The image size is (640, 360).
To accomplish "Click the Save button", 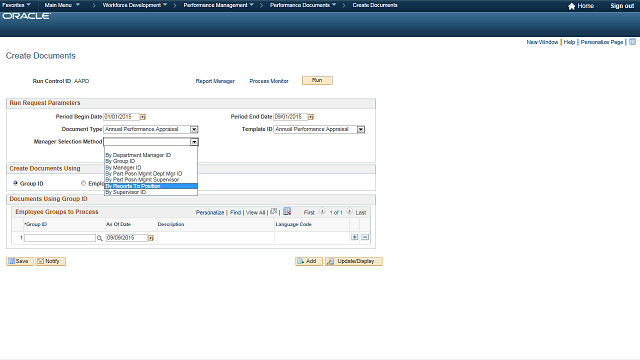I will click(x=20, y=261).
